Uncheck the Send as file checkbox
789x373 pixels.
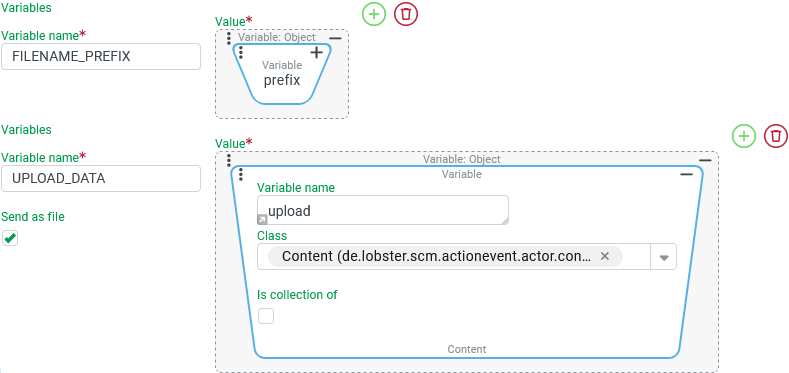point(10,238)
